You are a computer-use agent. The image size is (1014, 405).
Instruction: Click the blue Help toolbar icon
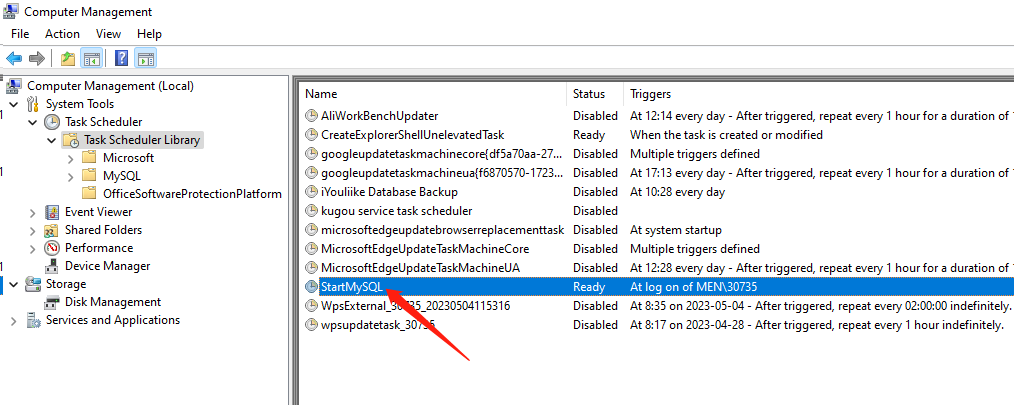point(121,58)
